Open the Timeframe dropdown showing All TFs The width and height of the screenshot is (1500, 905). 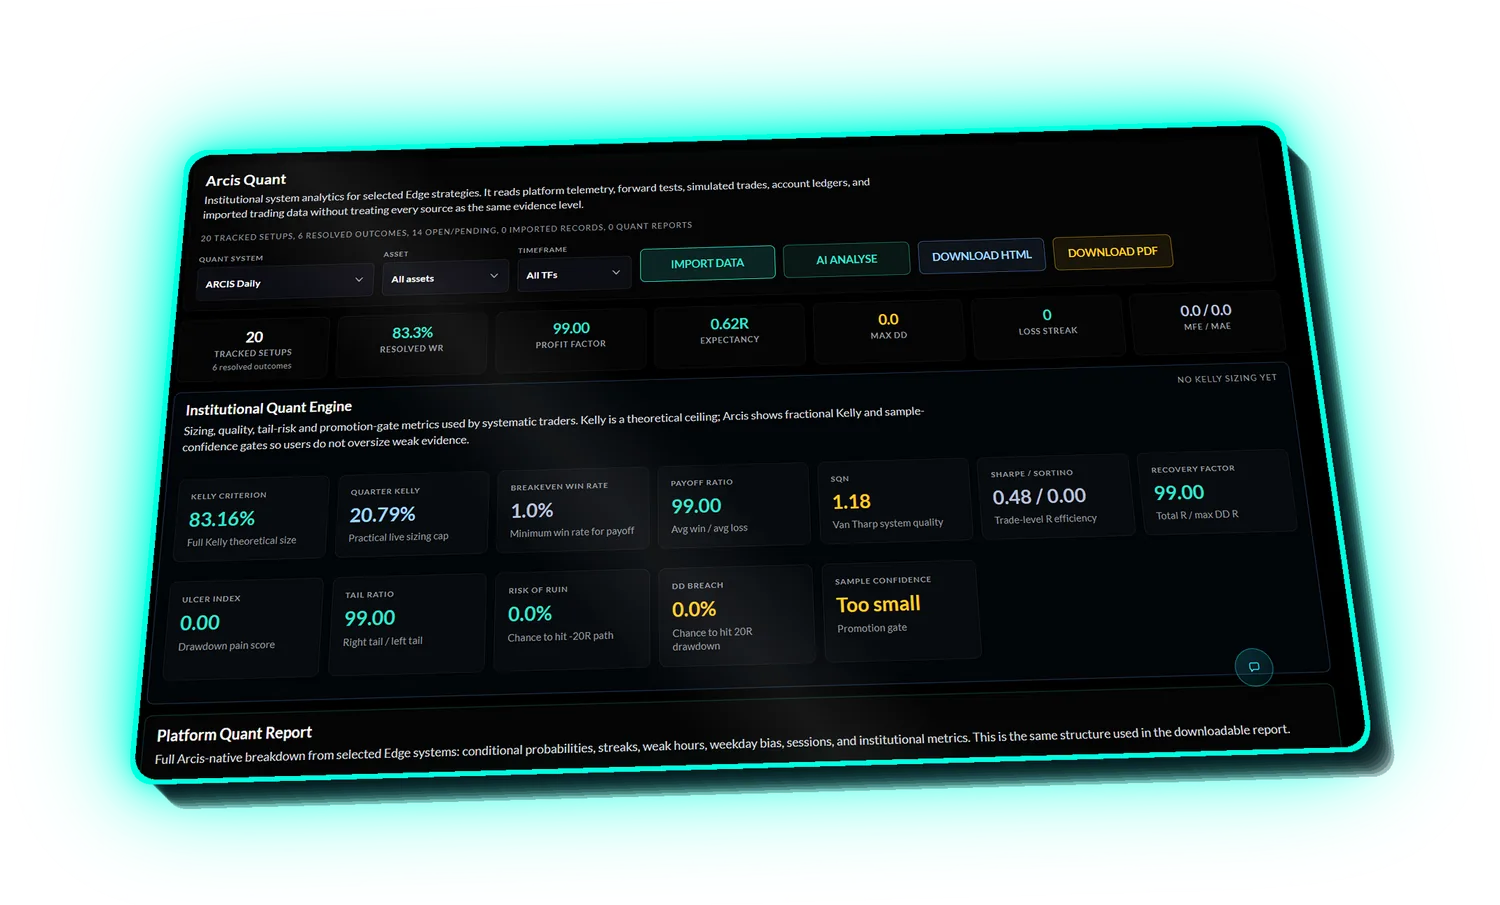[x=574, y=273]
